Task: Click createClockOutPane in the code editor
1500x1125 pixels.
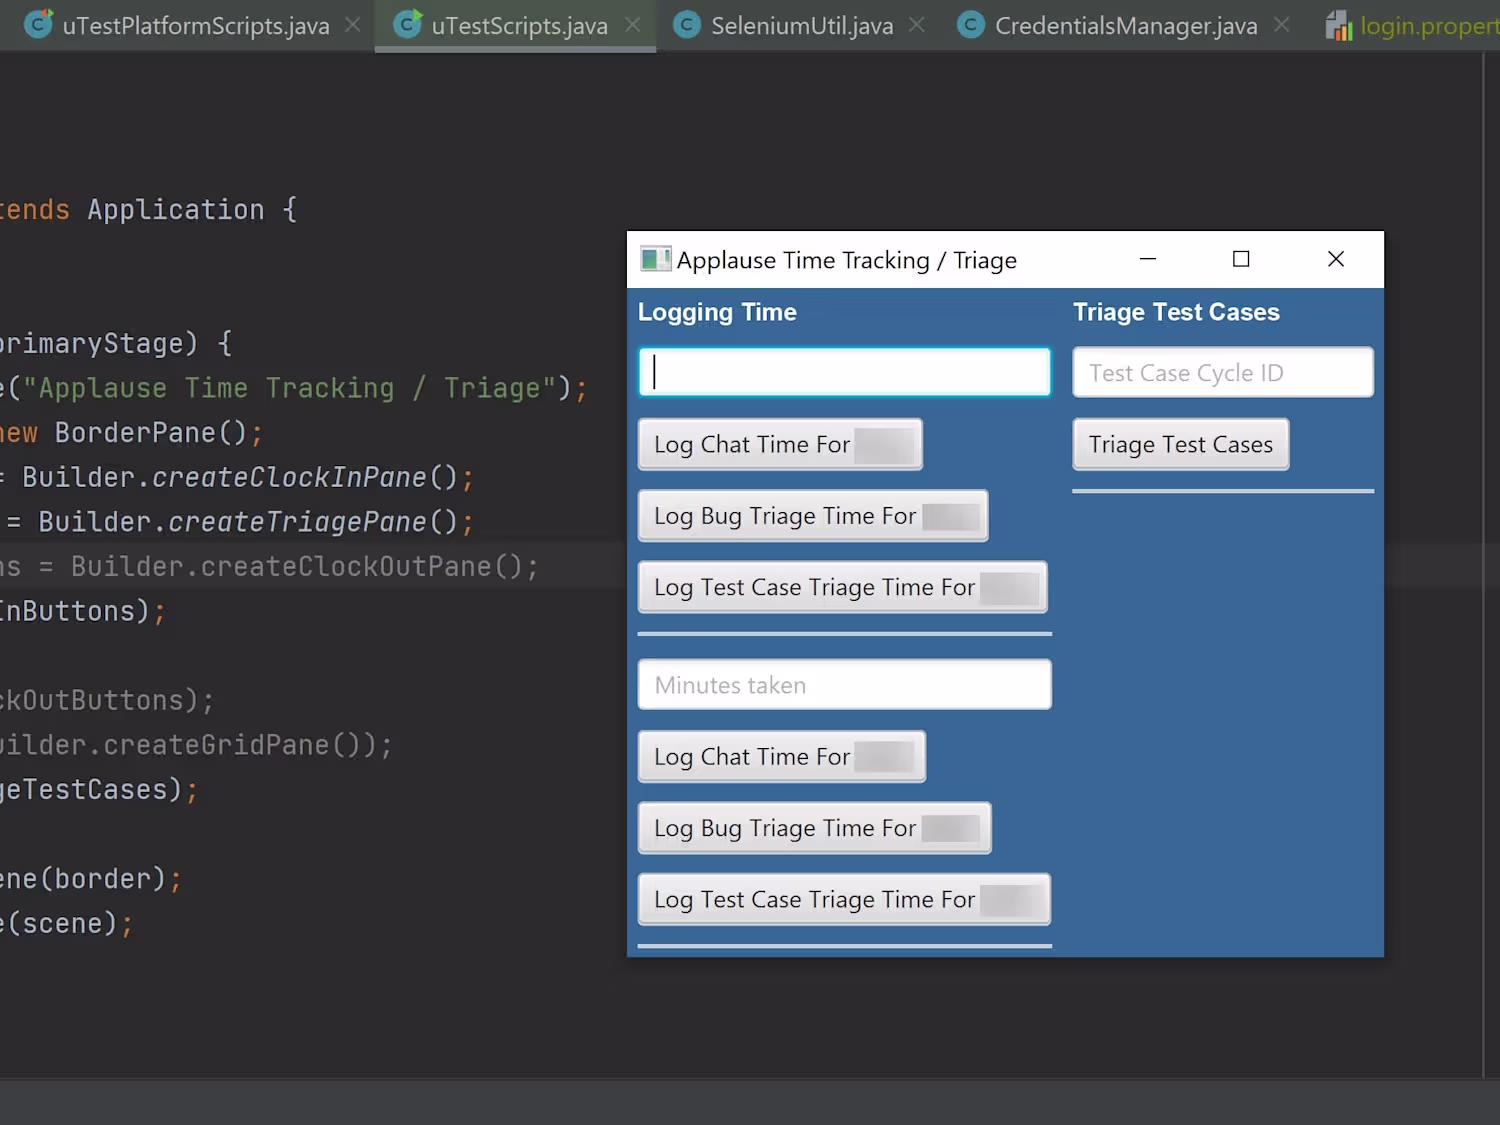Action: tap(346, 567)
